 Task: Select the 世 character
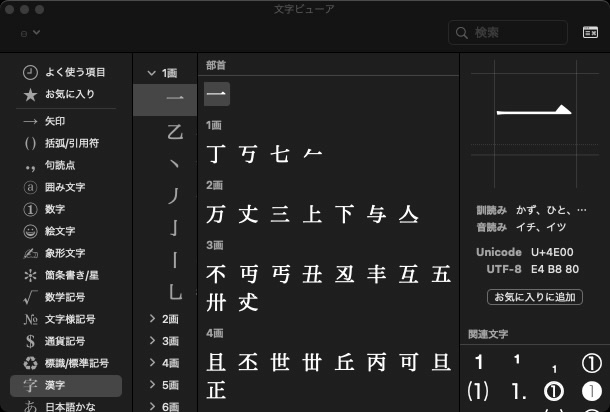click(280, 362)
